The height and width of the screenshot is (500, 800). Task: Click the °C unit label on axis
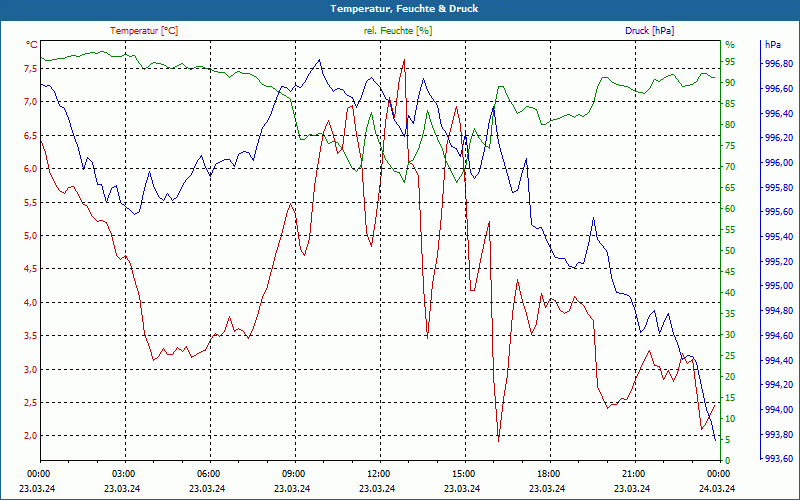(x=32, y=45)
